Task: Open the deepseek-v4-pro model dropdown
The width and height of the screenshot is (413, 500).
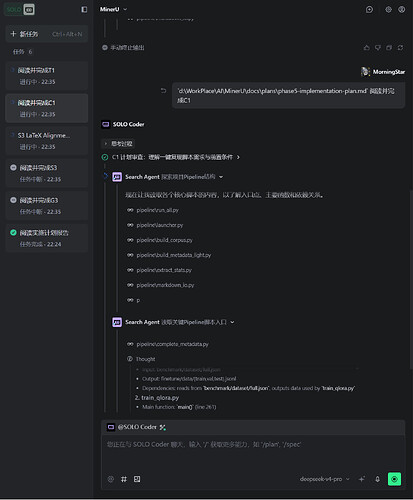Action: pyautogui.click(x=324, y=479)
